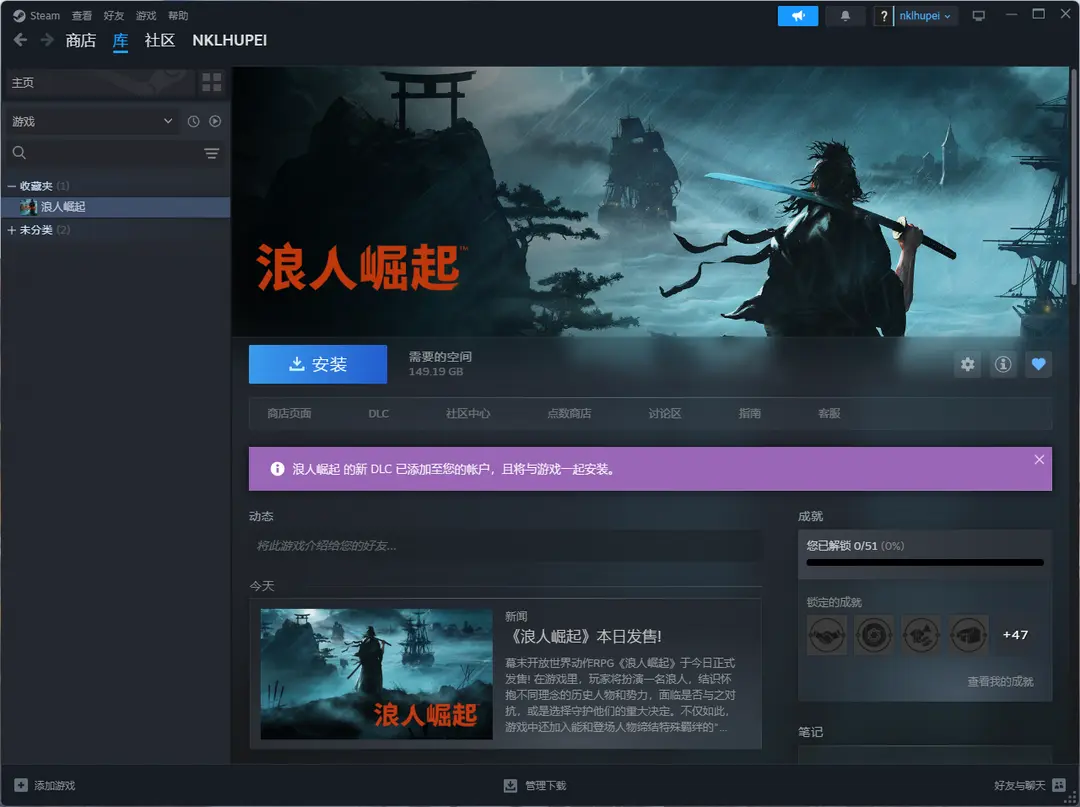1080x807 pixels.
Task: Click the blue 安装 install button
Action: [x=318, y=364]
